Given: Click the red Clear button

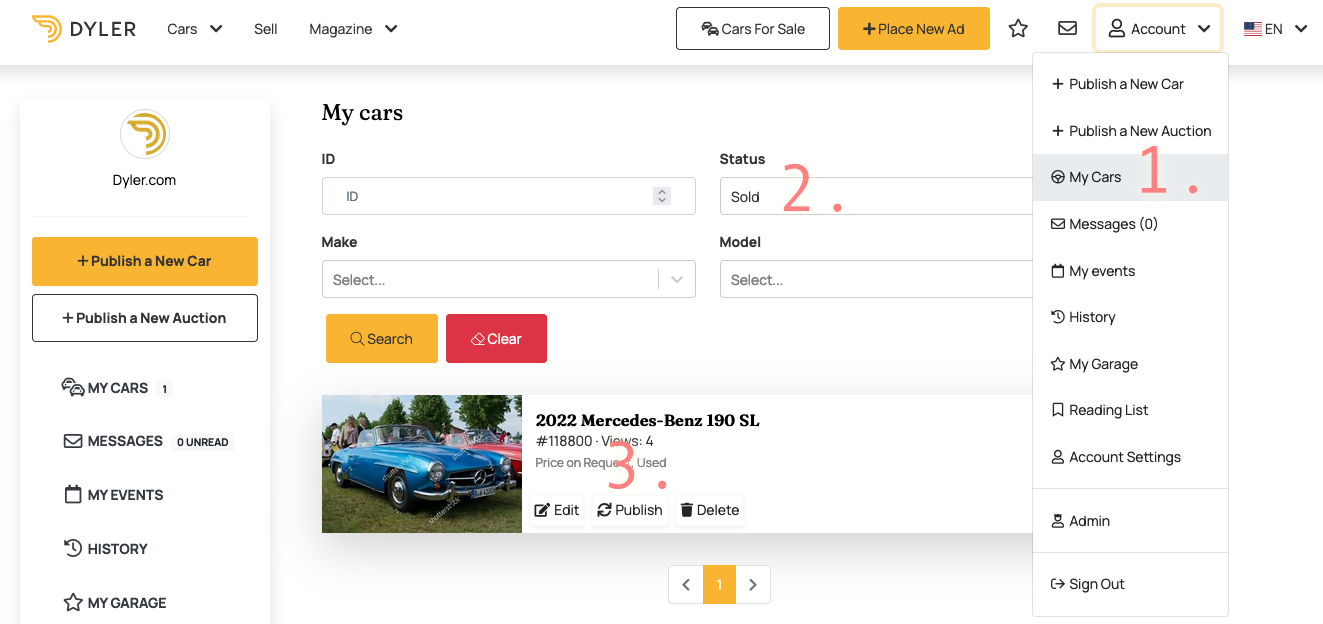Looking at the screenshot, I should click(x=496, y=338).
